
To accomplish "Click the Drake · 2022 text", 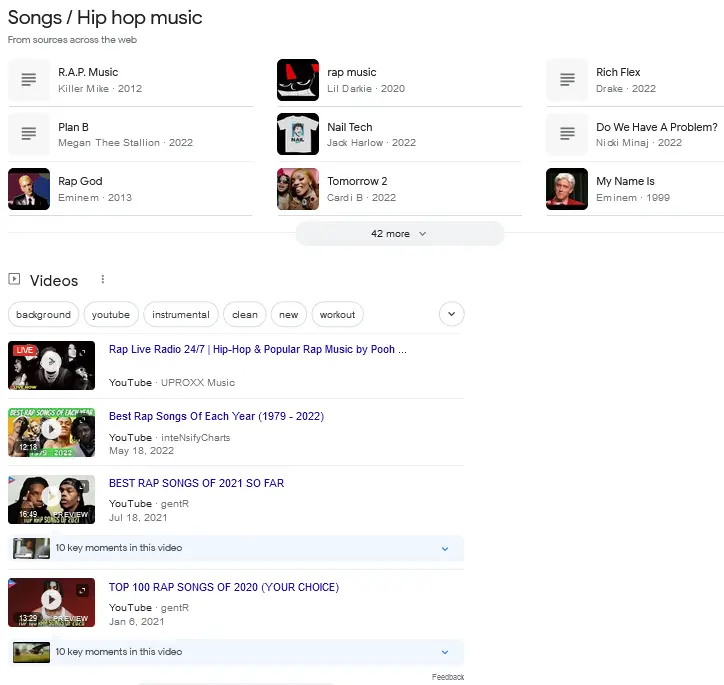I will pos(626,89).
